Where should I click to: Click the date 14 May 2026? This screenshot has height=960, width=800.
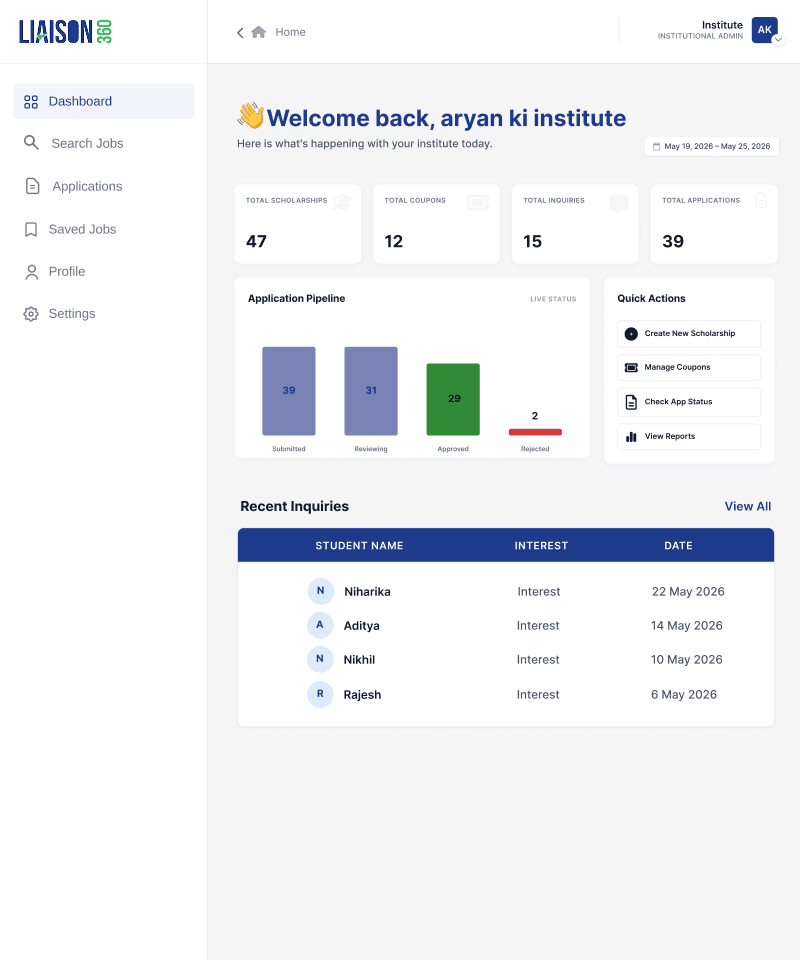click(x=687, y=626)
